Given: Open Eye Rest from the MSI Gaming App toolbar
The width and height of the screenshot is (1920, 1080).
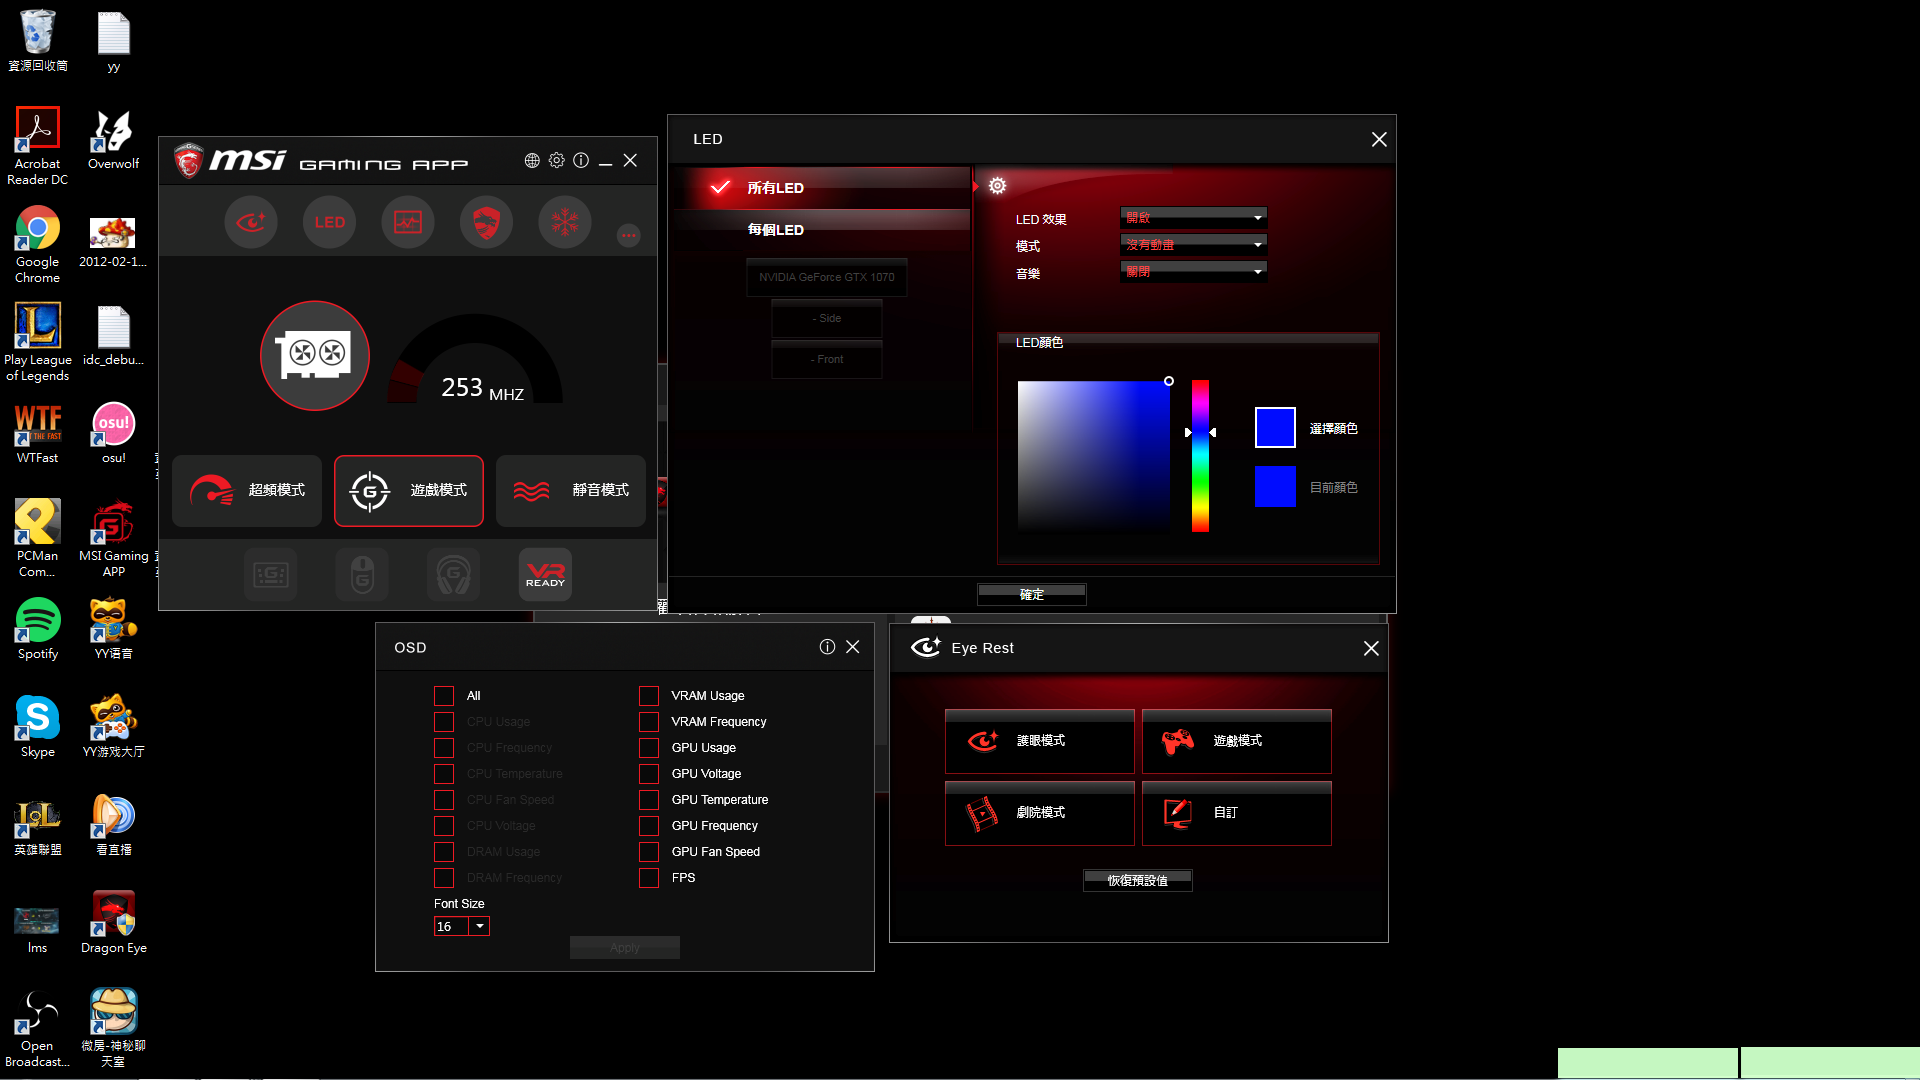Looking at the screenshot, I should pyautogui.click(x=251, y=222).
